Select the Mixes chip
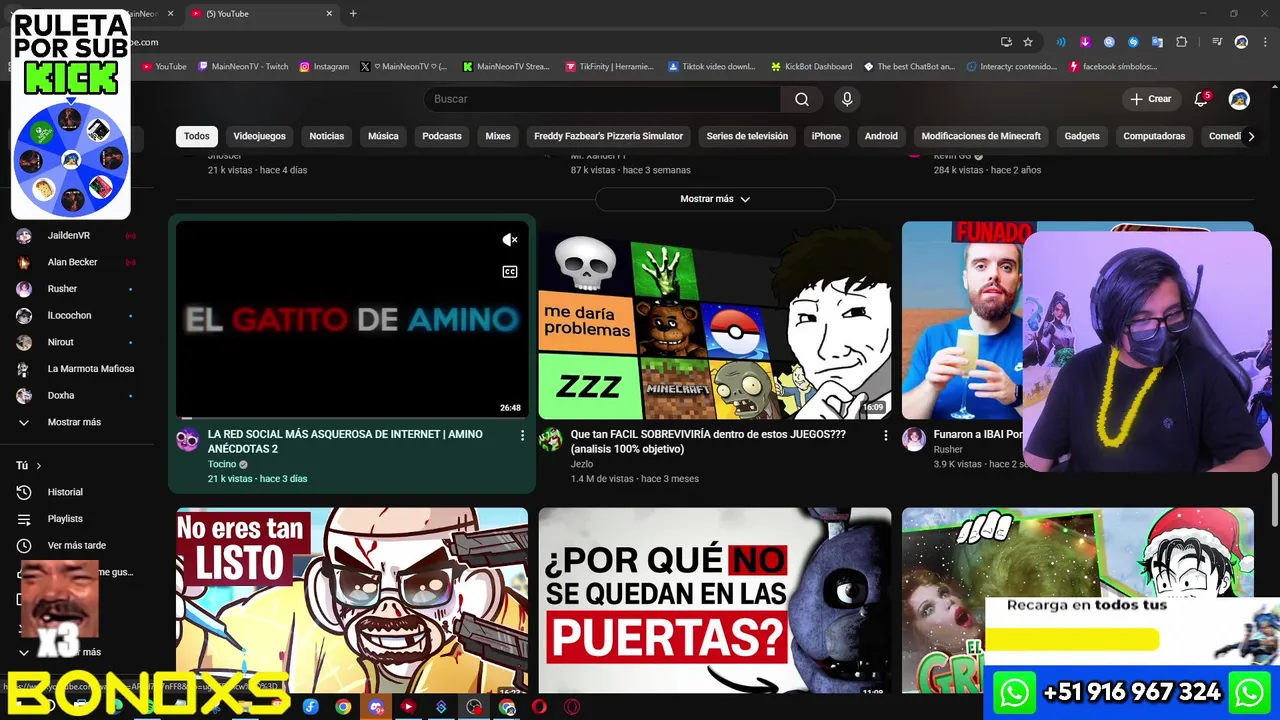The image size is (1280, 720). click(498, 136)
